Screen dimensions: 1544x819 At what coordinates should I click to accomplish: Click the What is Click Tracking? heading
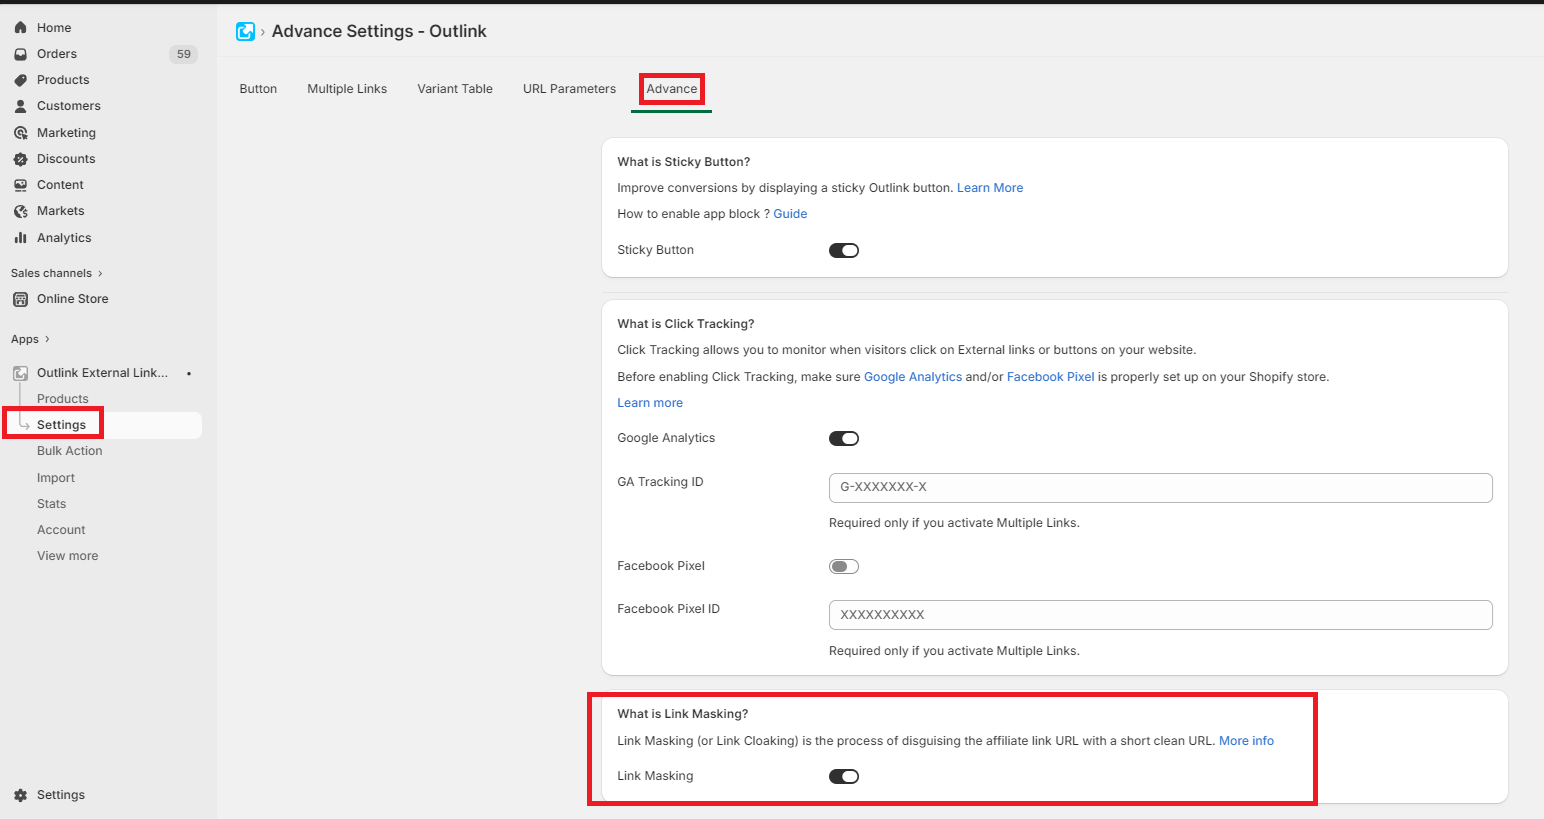pyautogui.click(x=686, y=324)
